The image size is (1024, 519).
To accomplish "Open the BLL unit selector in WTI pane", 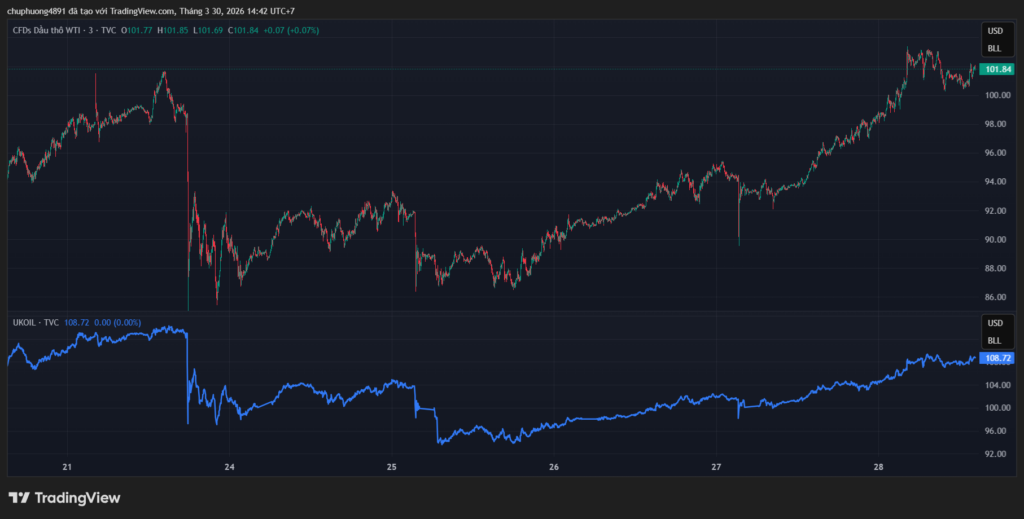I will click(994, 48).
